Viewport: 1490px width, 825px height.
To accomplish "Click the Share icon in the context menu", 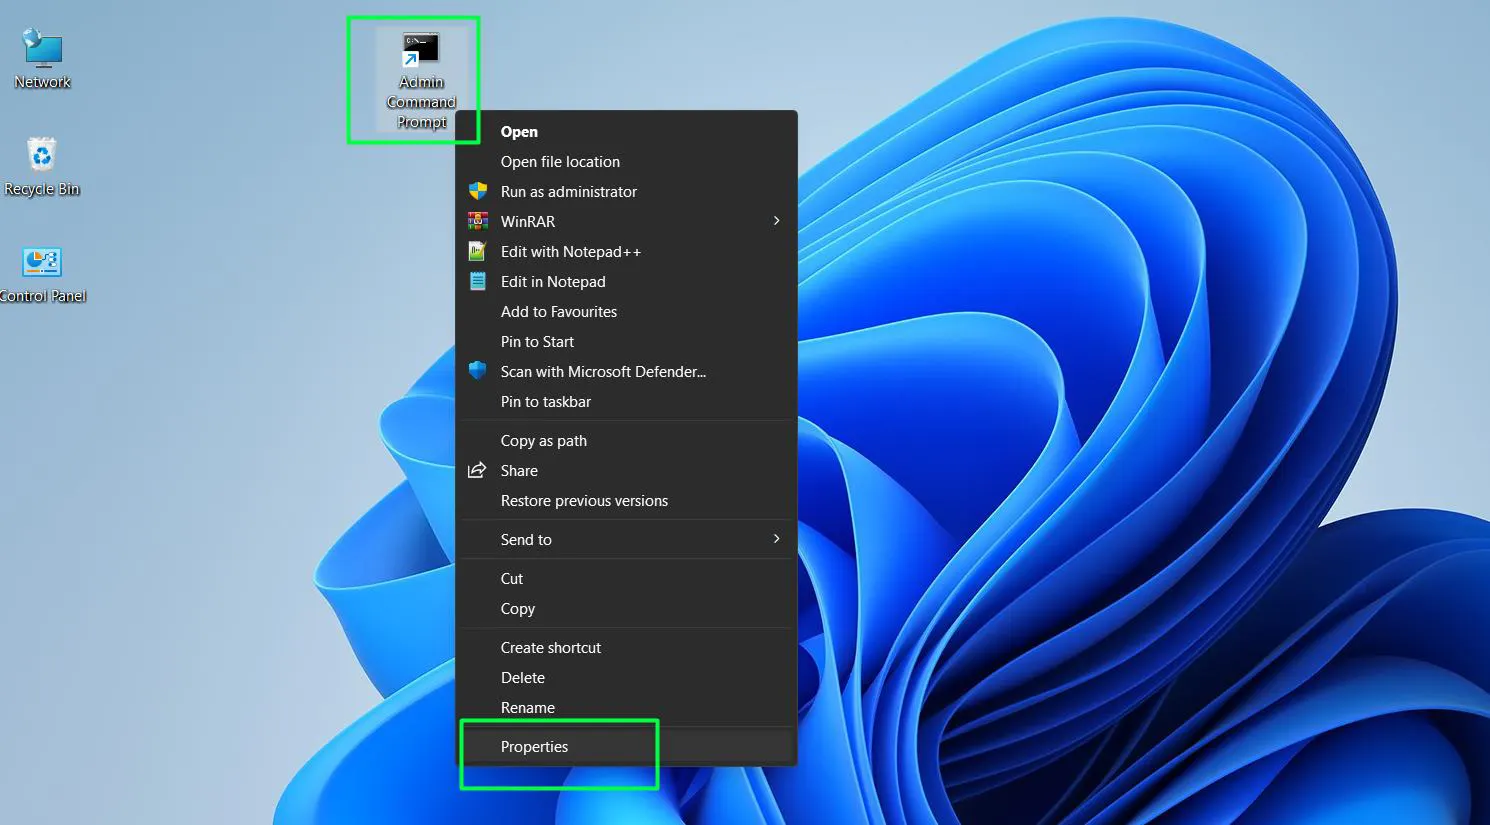I will click(x=478, y=470).
